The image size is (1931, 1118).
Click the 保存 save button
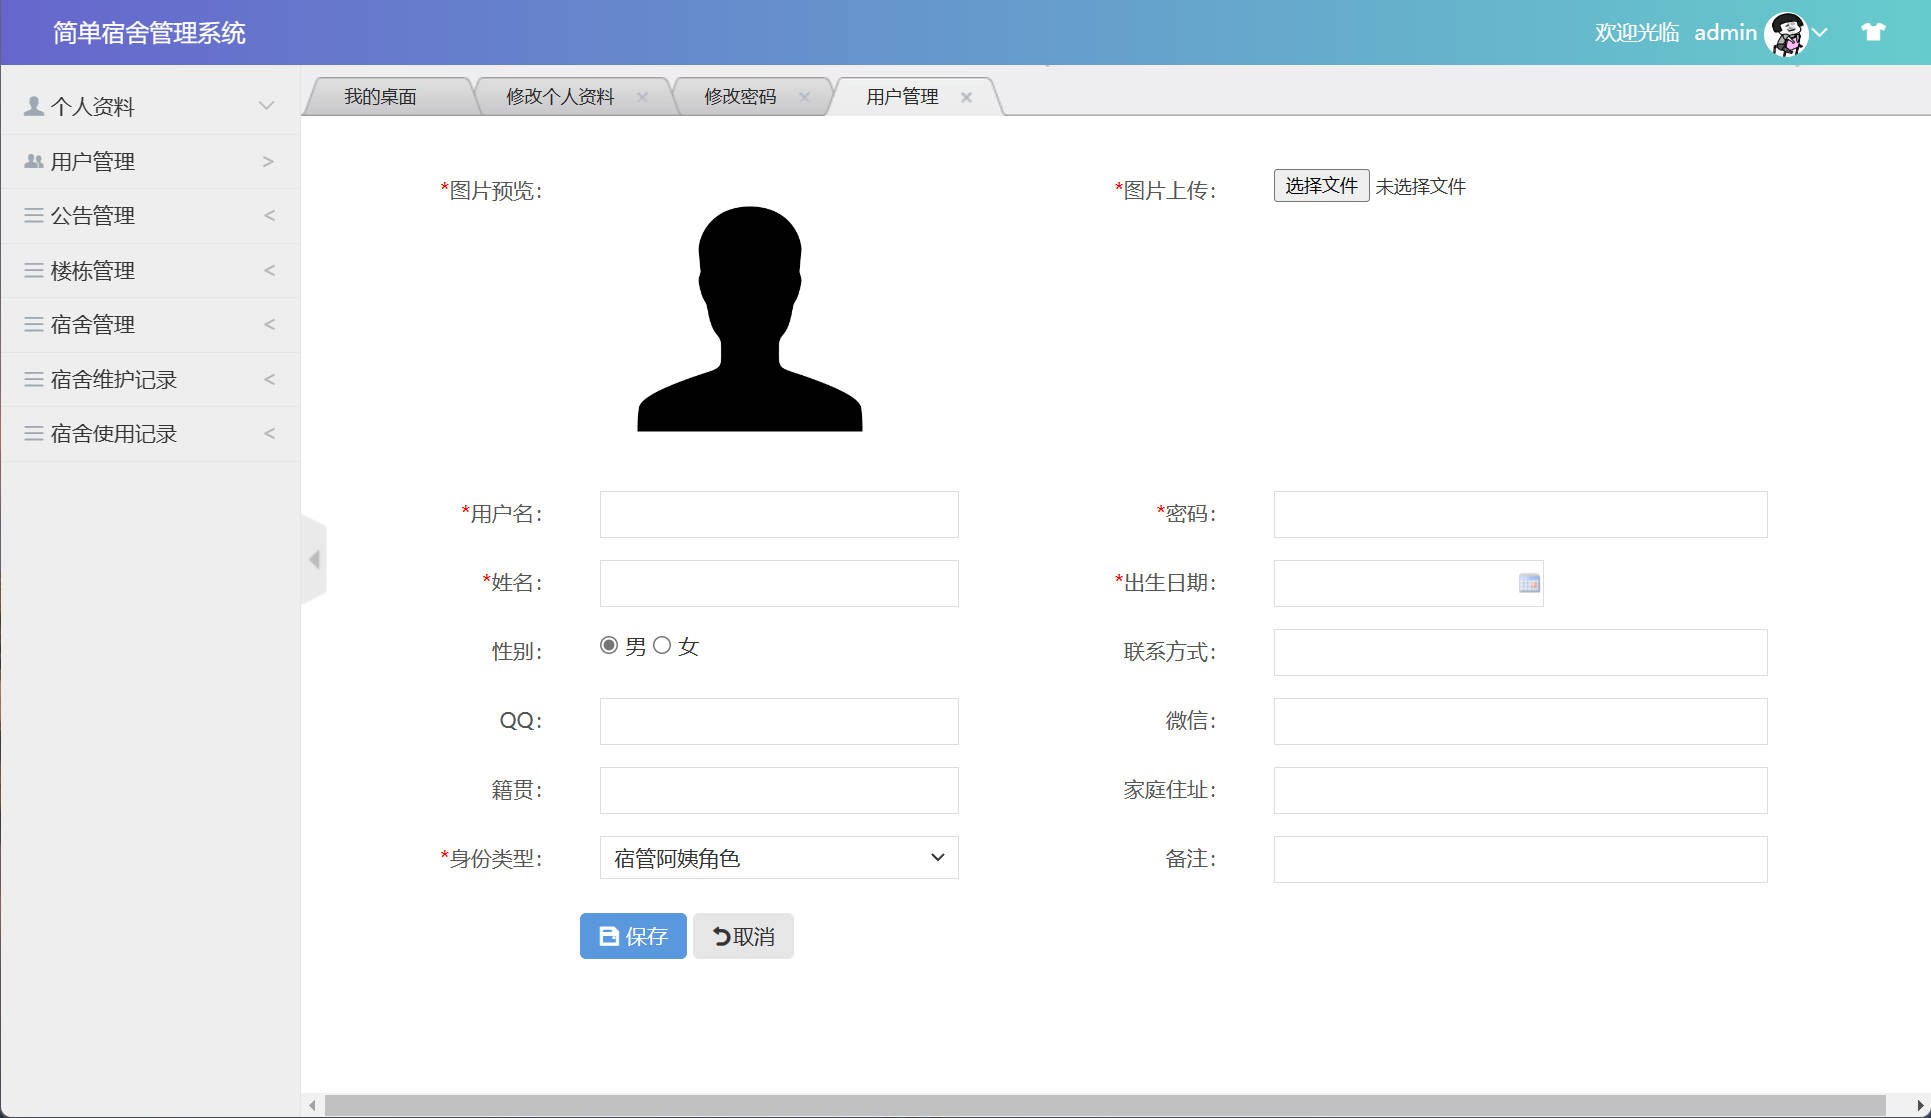[x=632, y=936]
